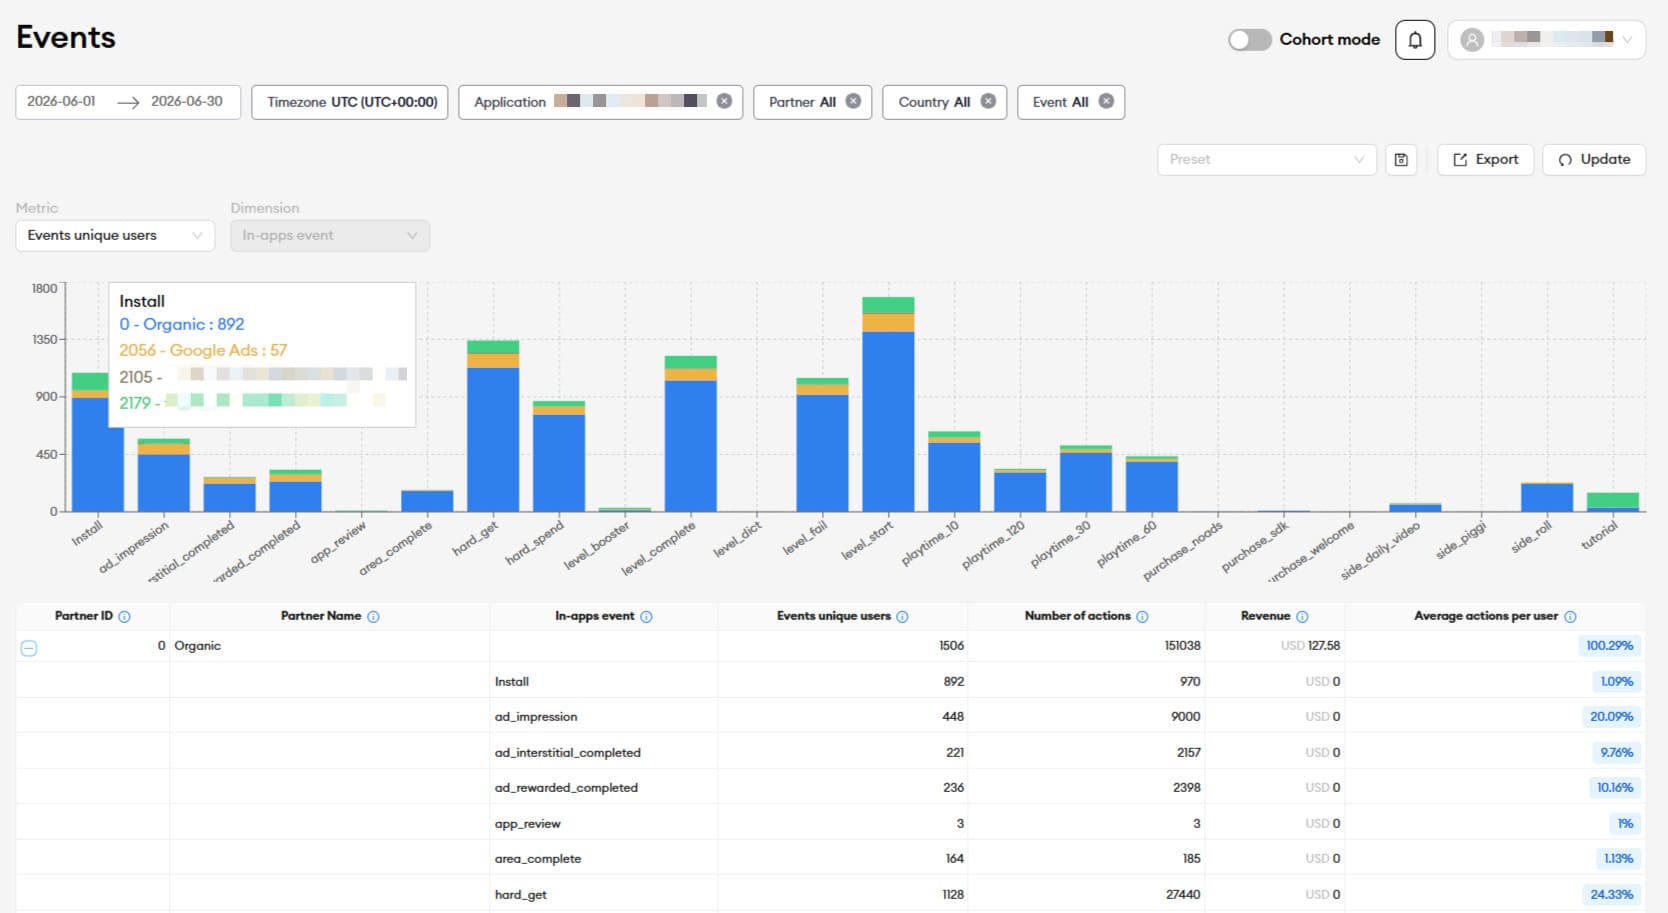Click level_complete bar in chart
The width and height of the screenshot is (1668, 913).
pos(690,434)
